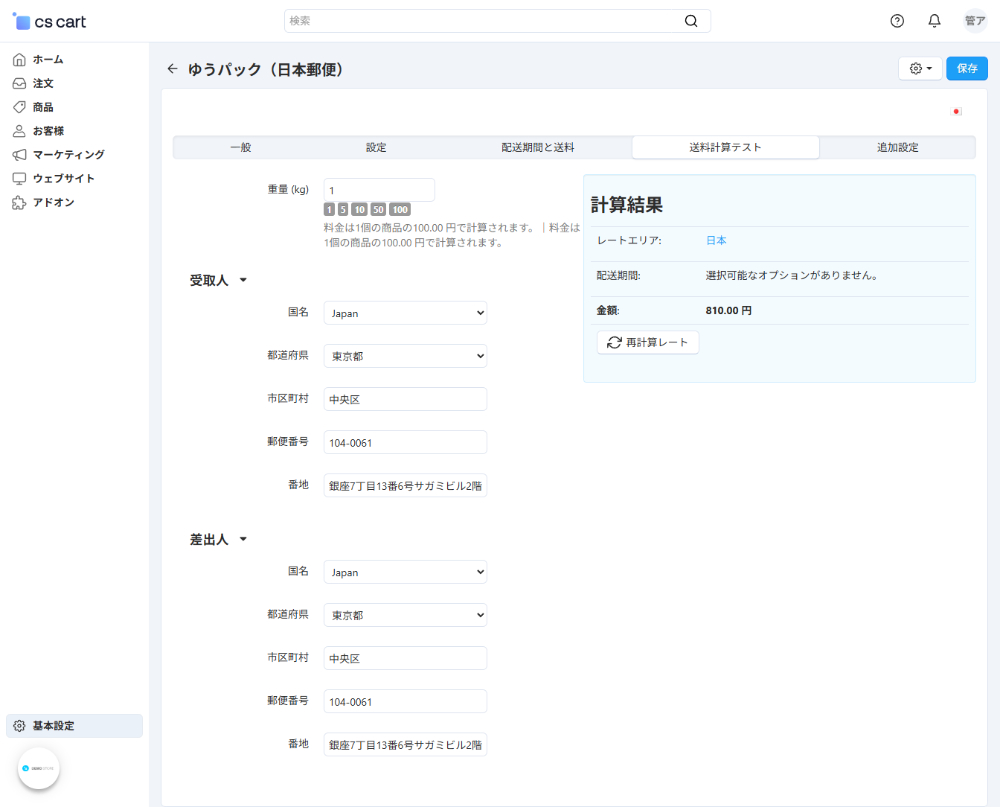The image size is (1000, 807).
Task: Select the ウェブサイト monitor icon
Action: coord(18,178)
